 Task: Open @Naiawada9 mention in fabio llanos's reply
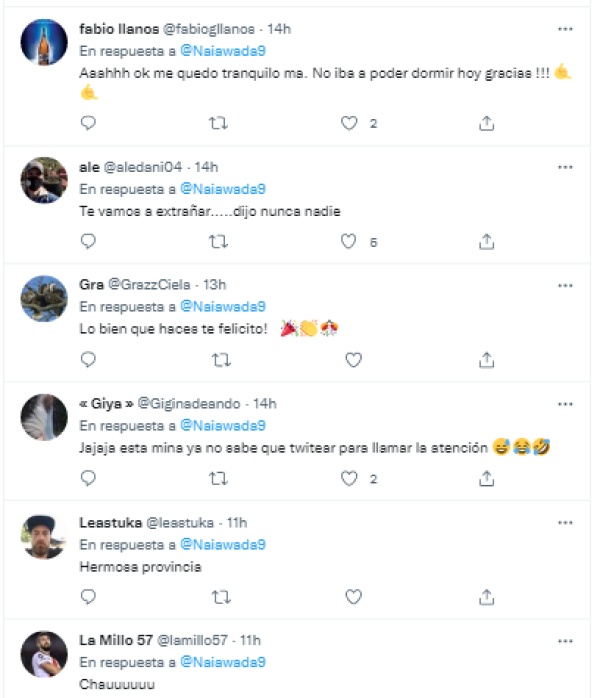[x=222, y=51]
